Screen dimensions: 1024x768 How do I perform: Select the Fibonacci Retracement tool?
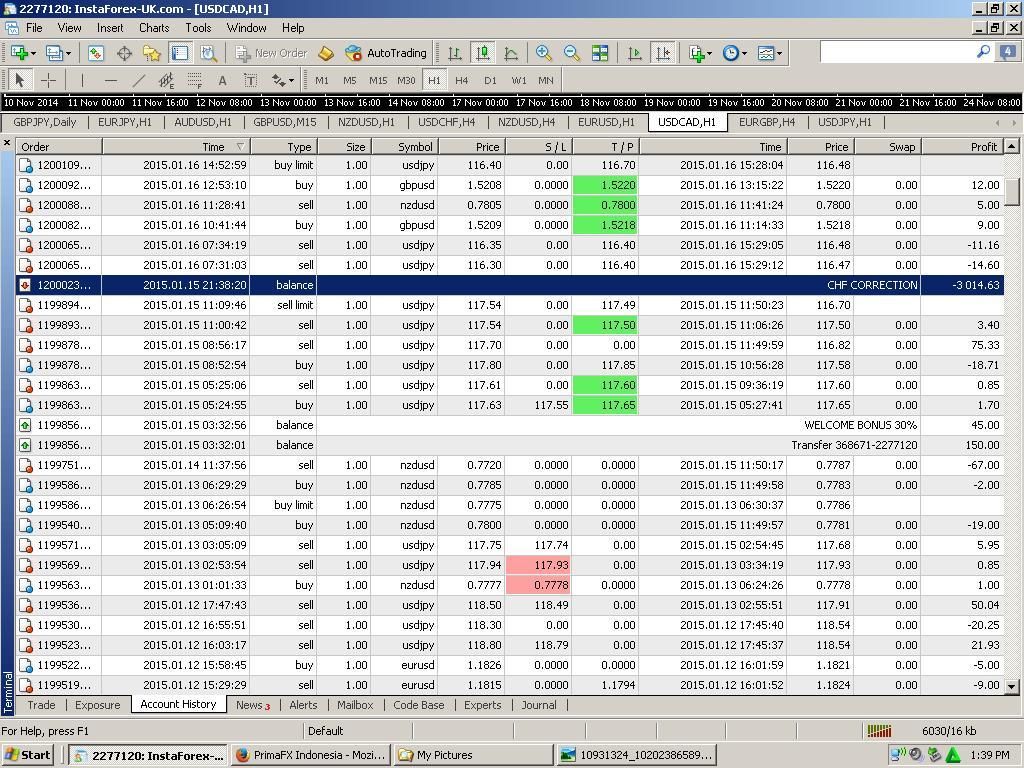click(x=195, y=80)
